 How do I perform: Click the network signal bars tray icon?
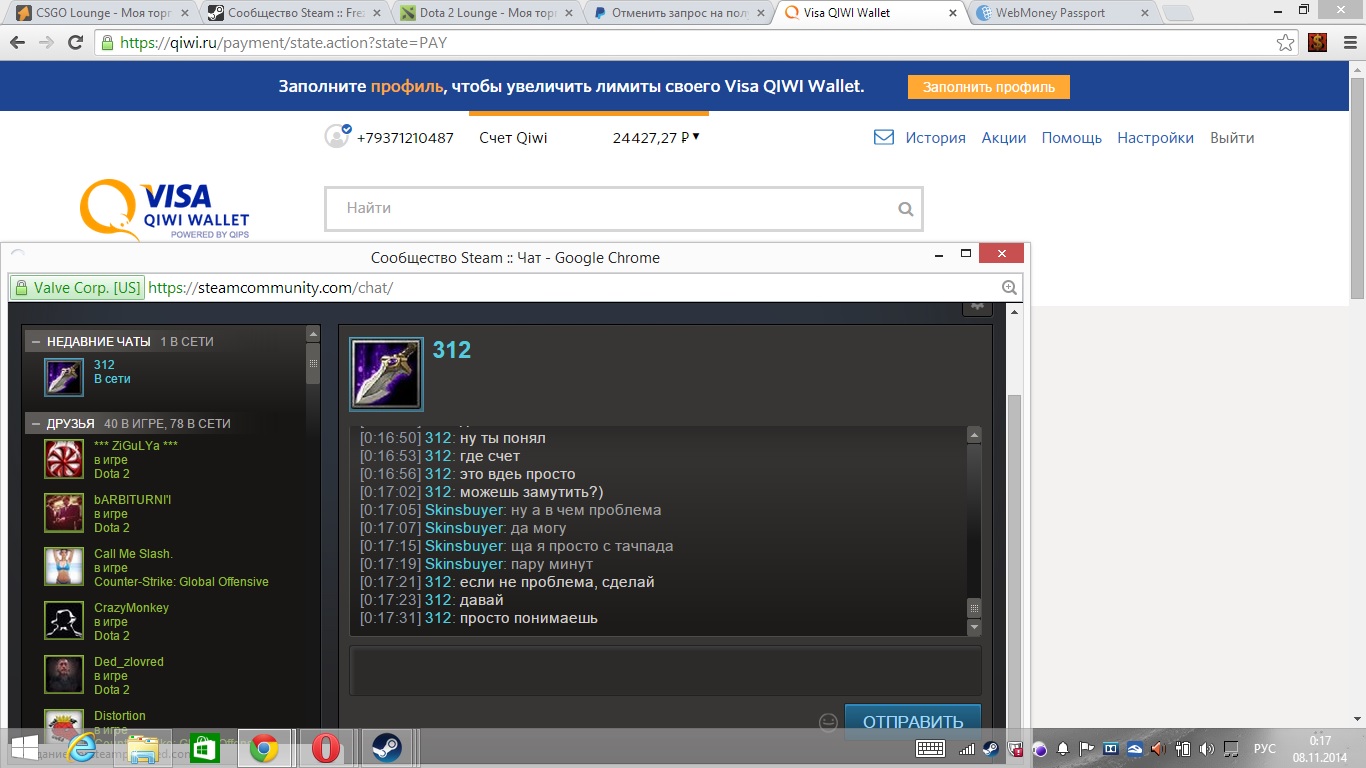[x=966, y=748]
